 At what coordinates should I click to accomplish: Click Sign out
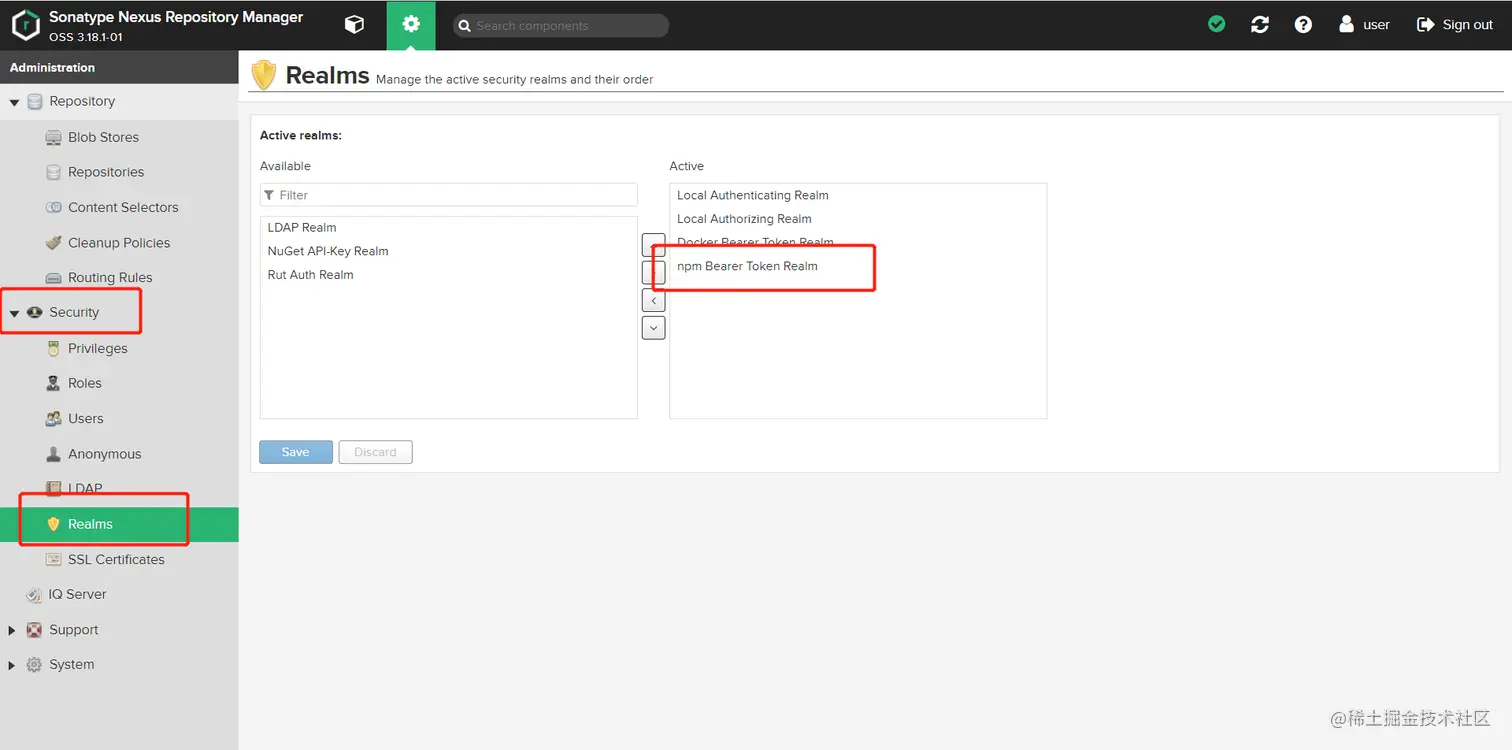coord(1455,24)
